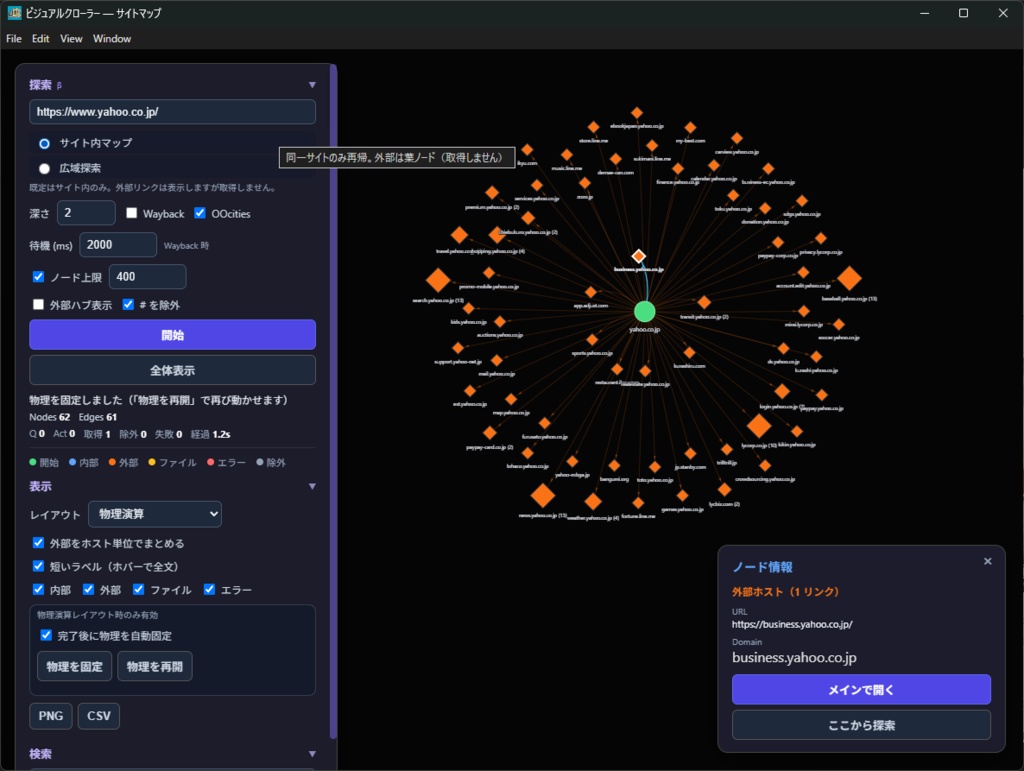Select the sports.yahoo.co.jp node

[x=592, y=339]
